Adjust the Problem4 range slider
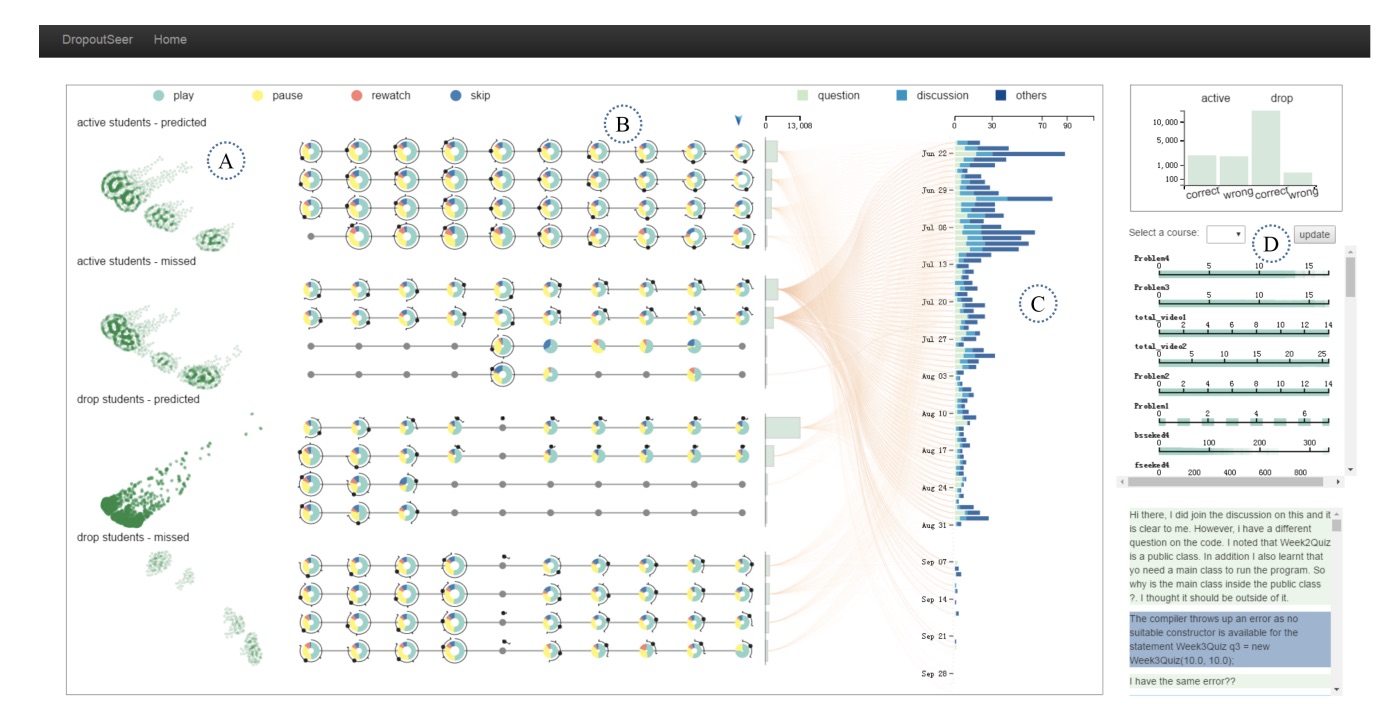Screen dimensions: 1390x716 pos(1243,273)
